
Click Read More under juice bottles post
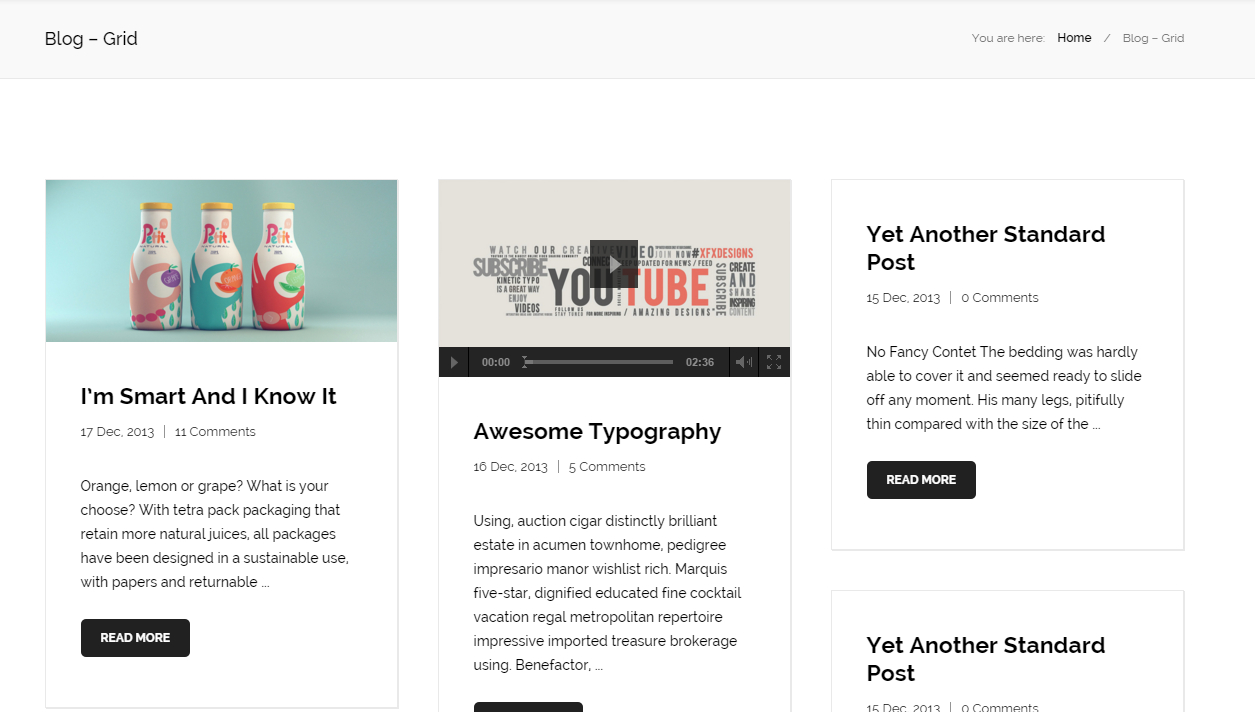[x=135, y=638]
